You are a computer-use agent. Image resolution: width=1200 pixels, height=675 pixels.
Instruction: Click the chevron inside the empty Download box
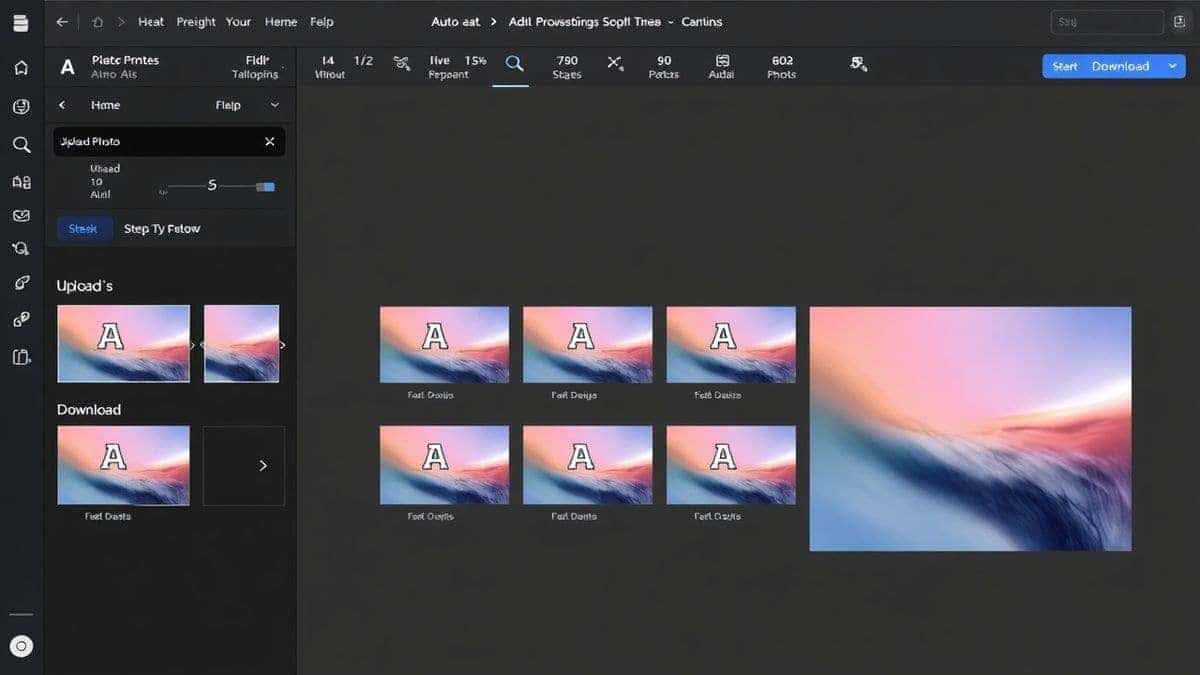tap(263, 465)
